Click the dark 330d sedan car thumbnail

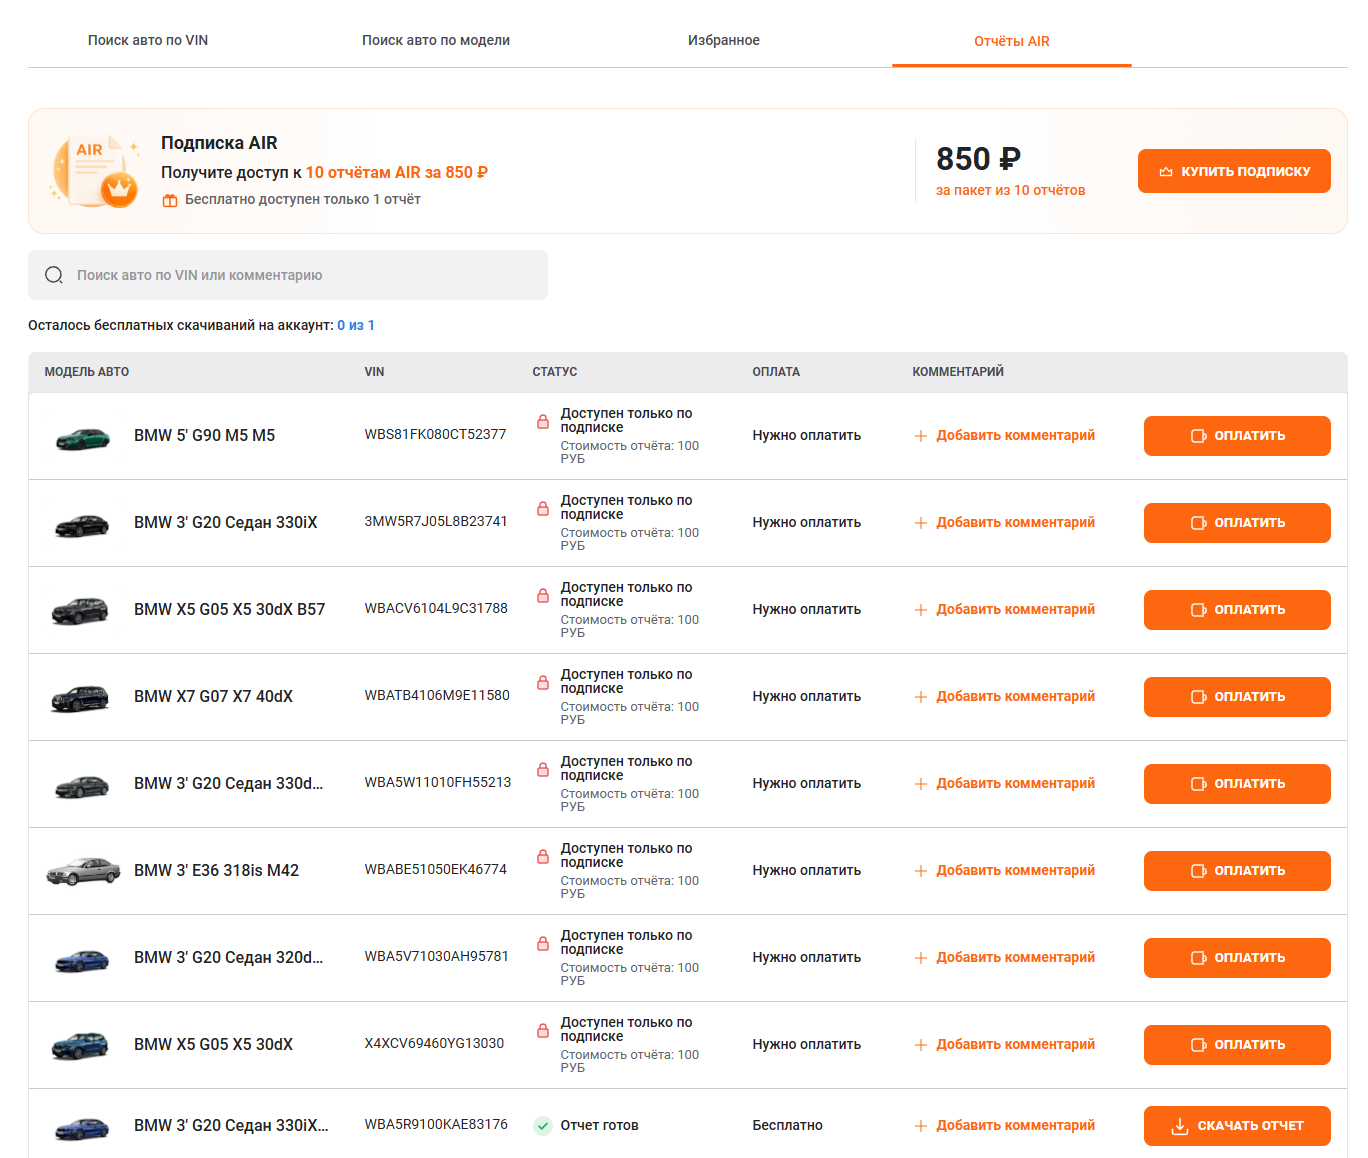click(x=82, y=786)
